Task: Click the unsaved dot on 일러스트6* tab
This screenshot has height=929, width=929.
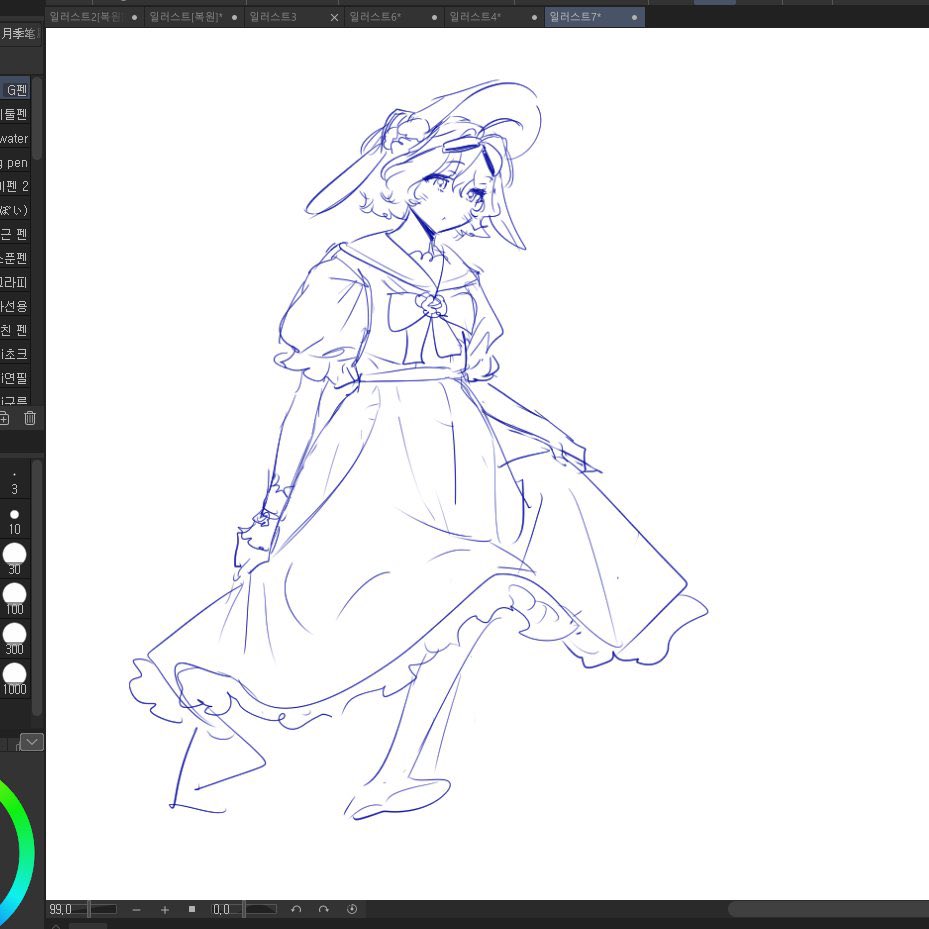Action: (434, 18)
